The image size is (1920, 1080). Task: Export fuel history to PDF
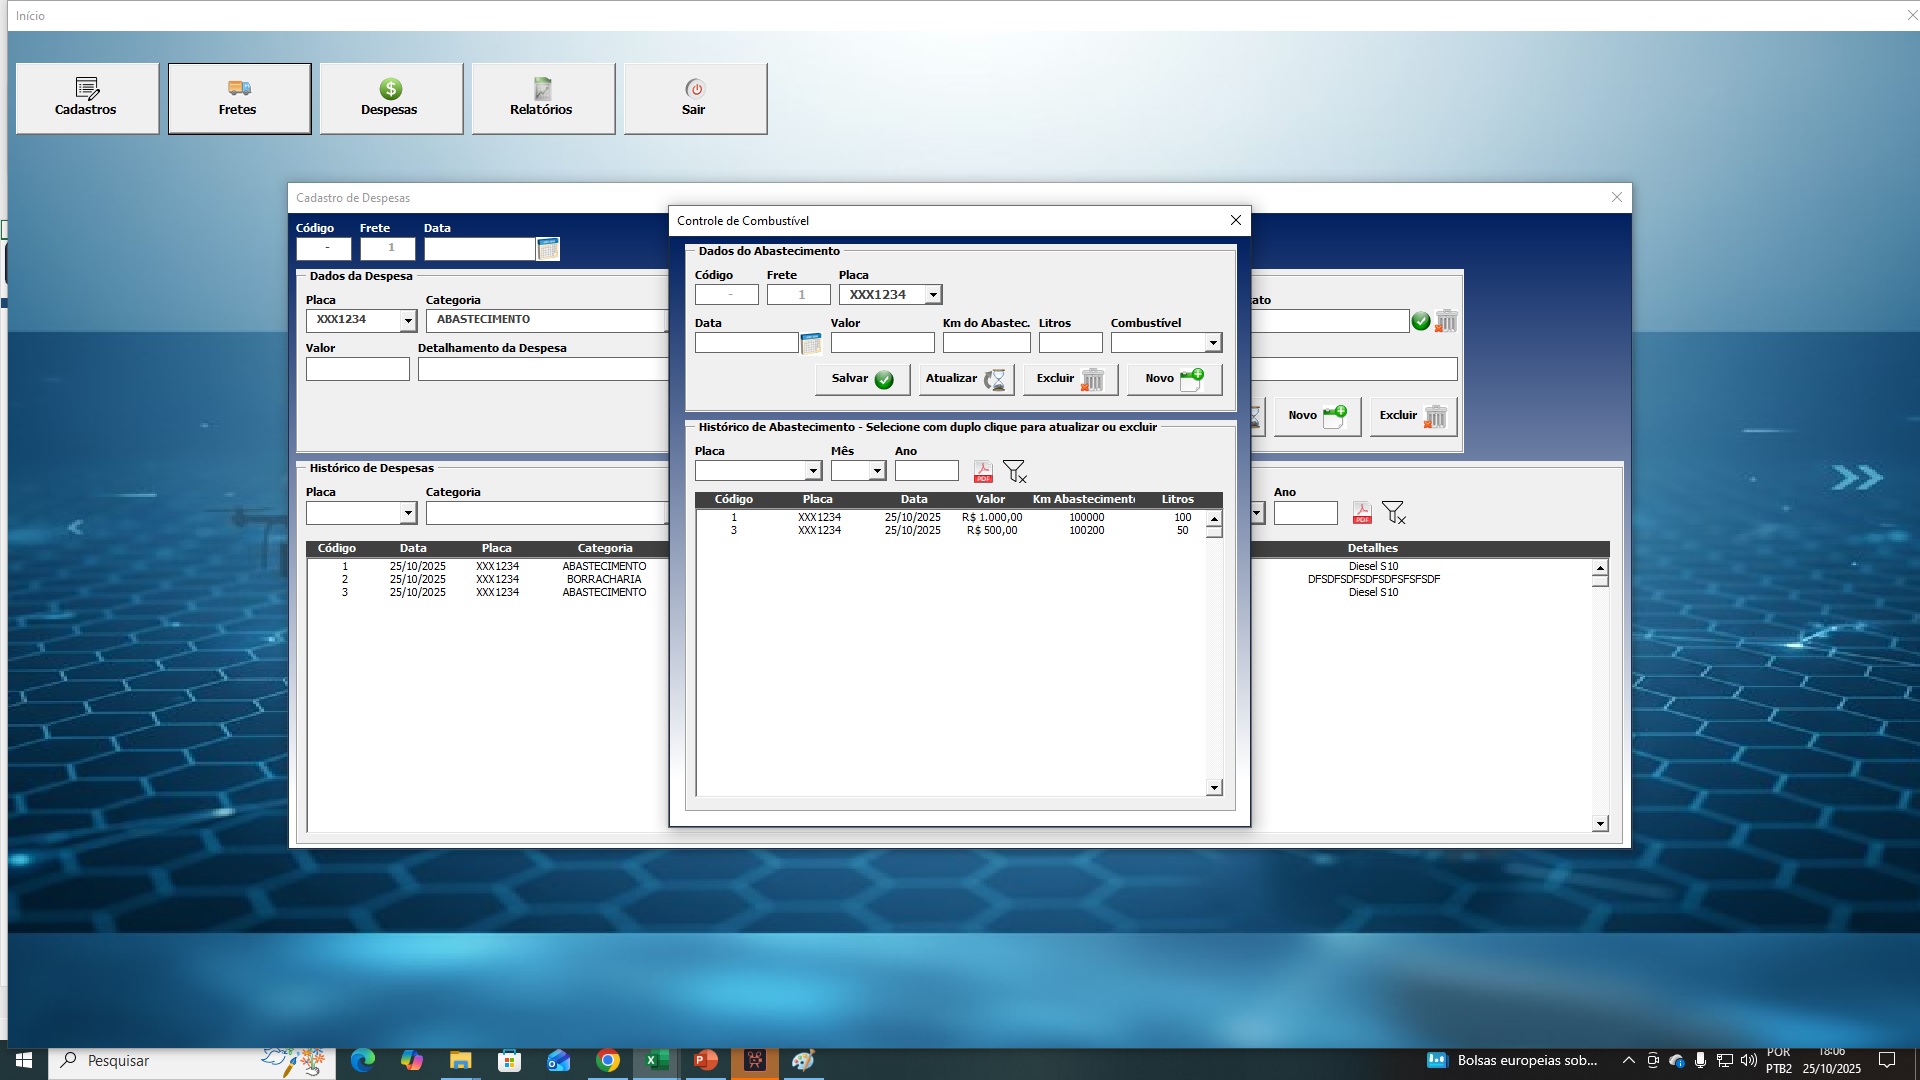(983, 472)
